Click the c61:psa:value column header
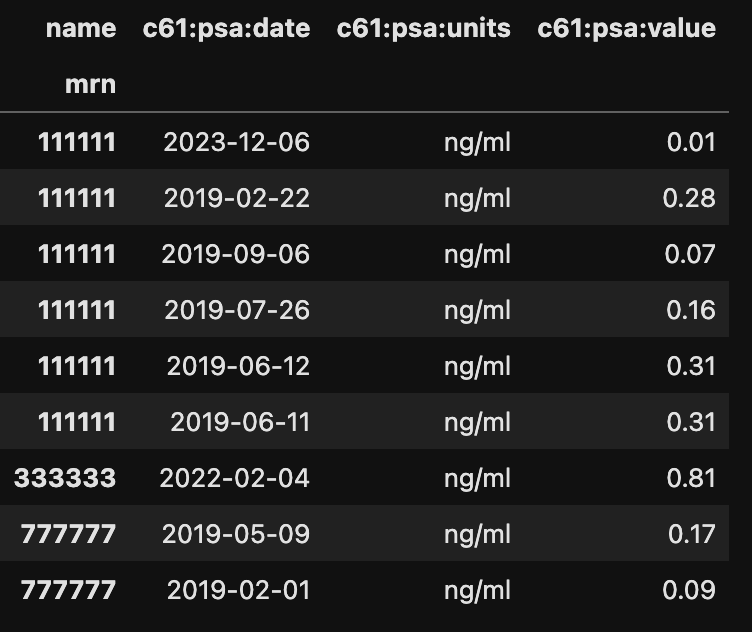The width and height of the screenshot is (752, 632). point(626,28)
